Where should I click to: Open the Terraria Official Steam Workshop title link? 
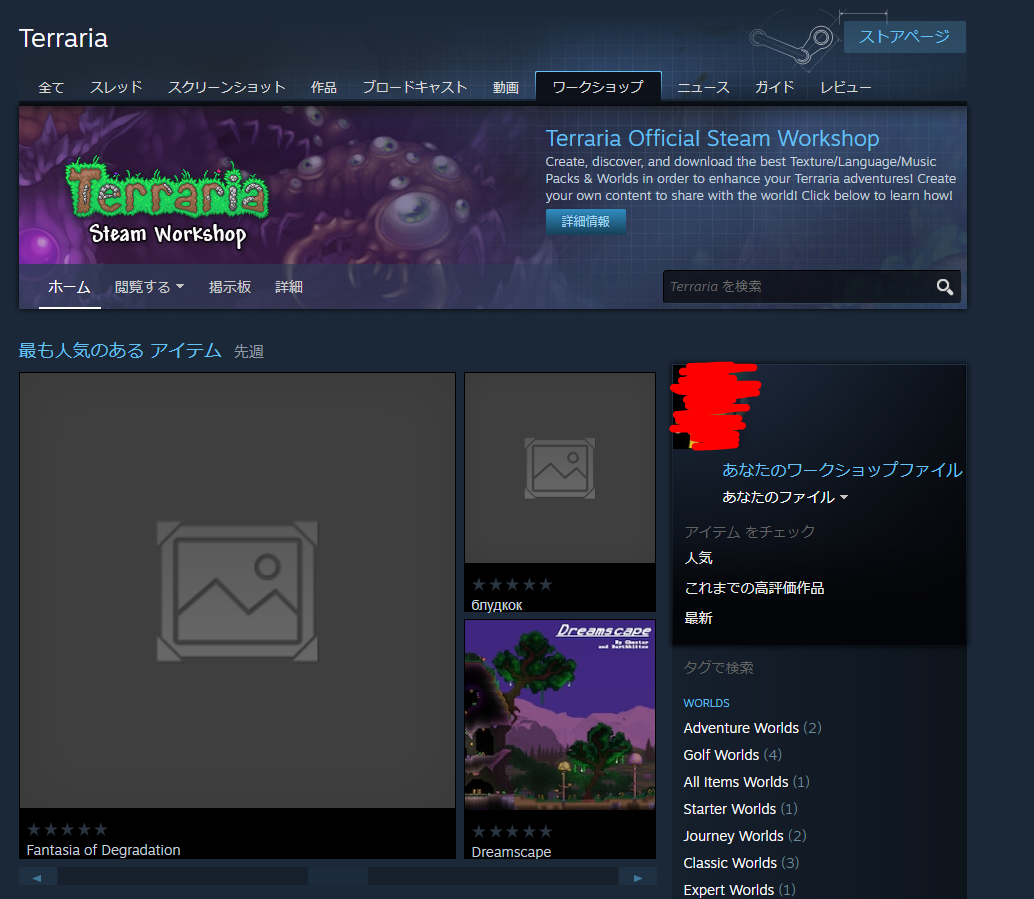pyautogui.click(x=712, y=139)
